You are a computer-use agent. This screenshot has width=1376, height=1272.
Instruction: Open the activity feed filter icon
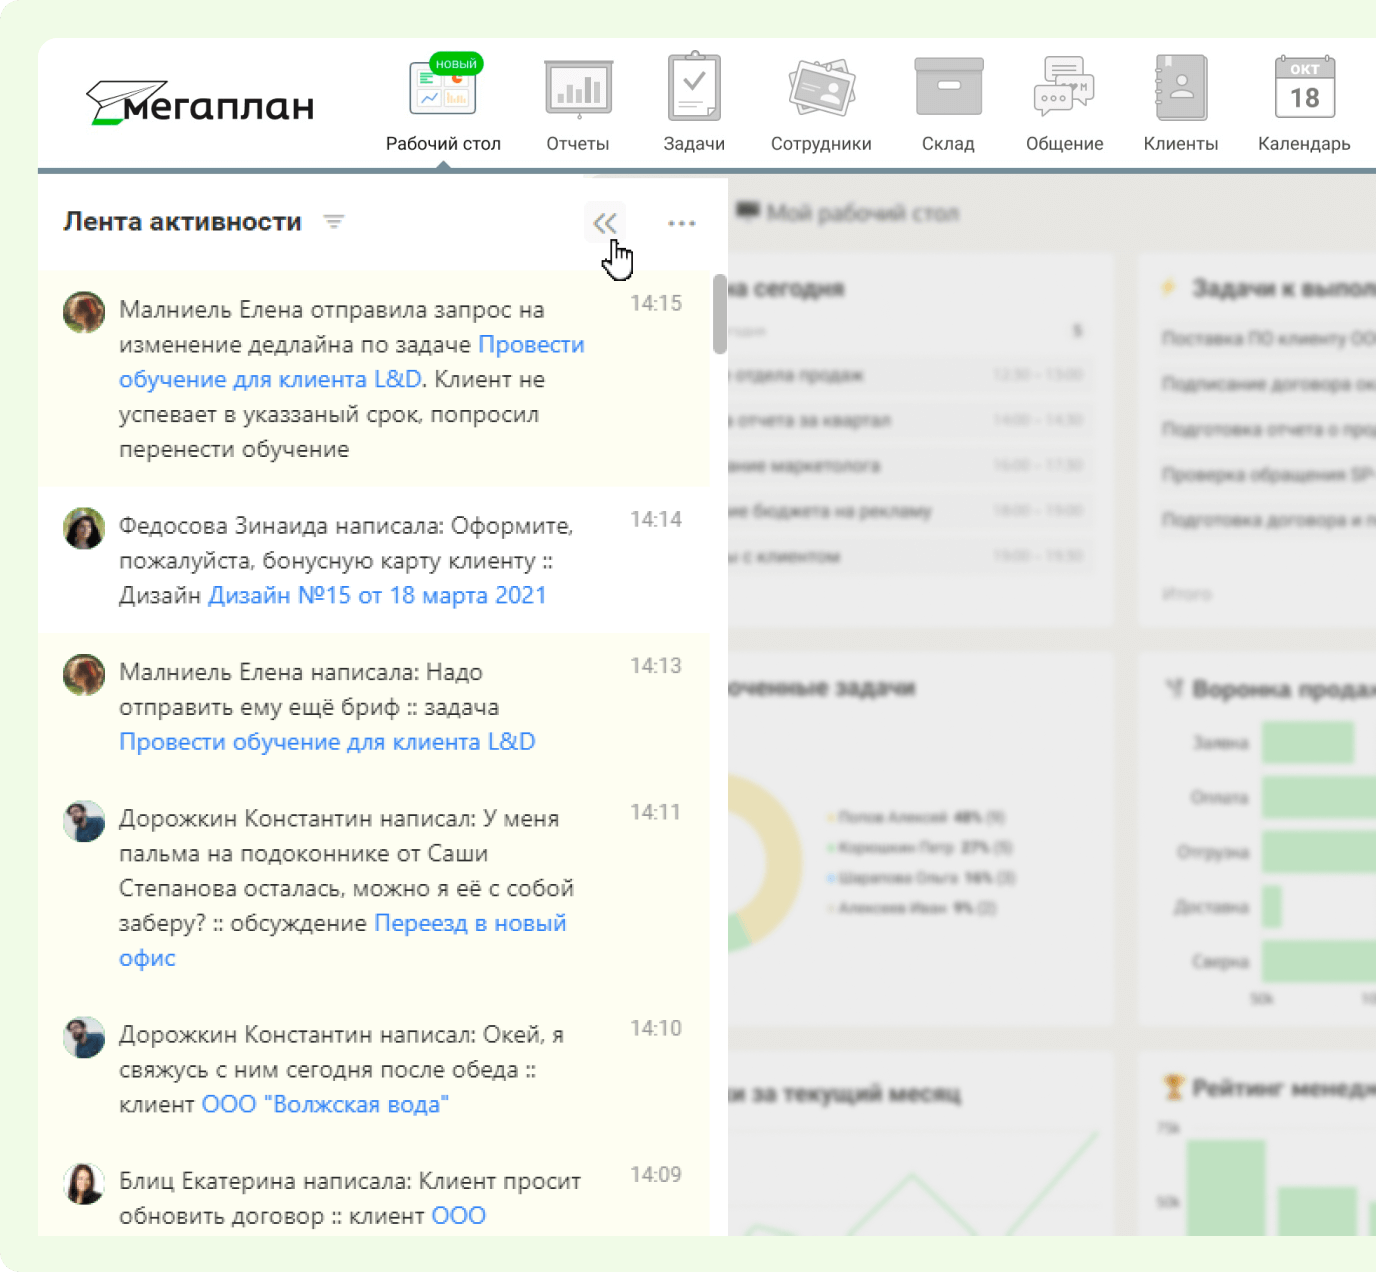click(x=334, y=222)
